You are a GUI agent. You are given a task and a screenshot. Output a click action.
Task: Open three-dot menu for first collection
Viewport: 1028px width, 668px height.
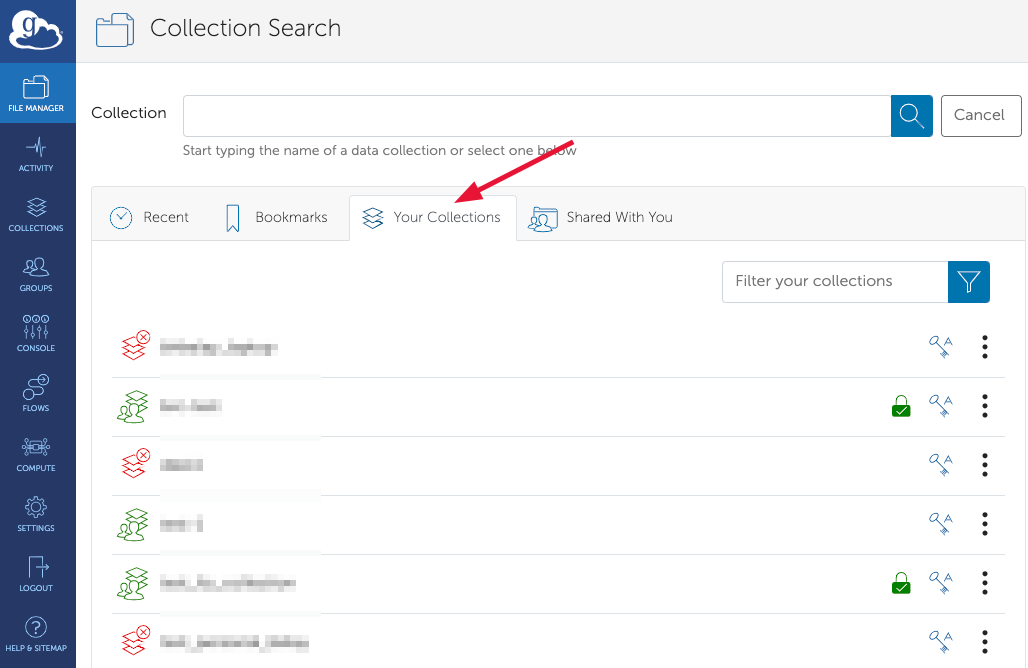[984, 347]
